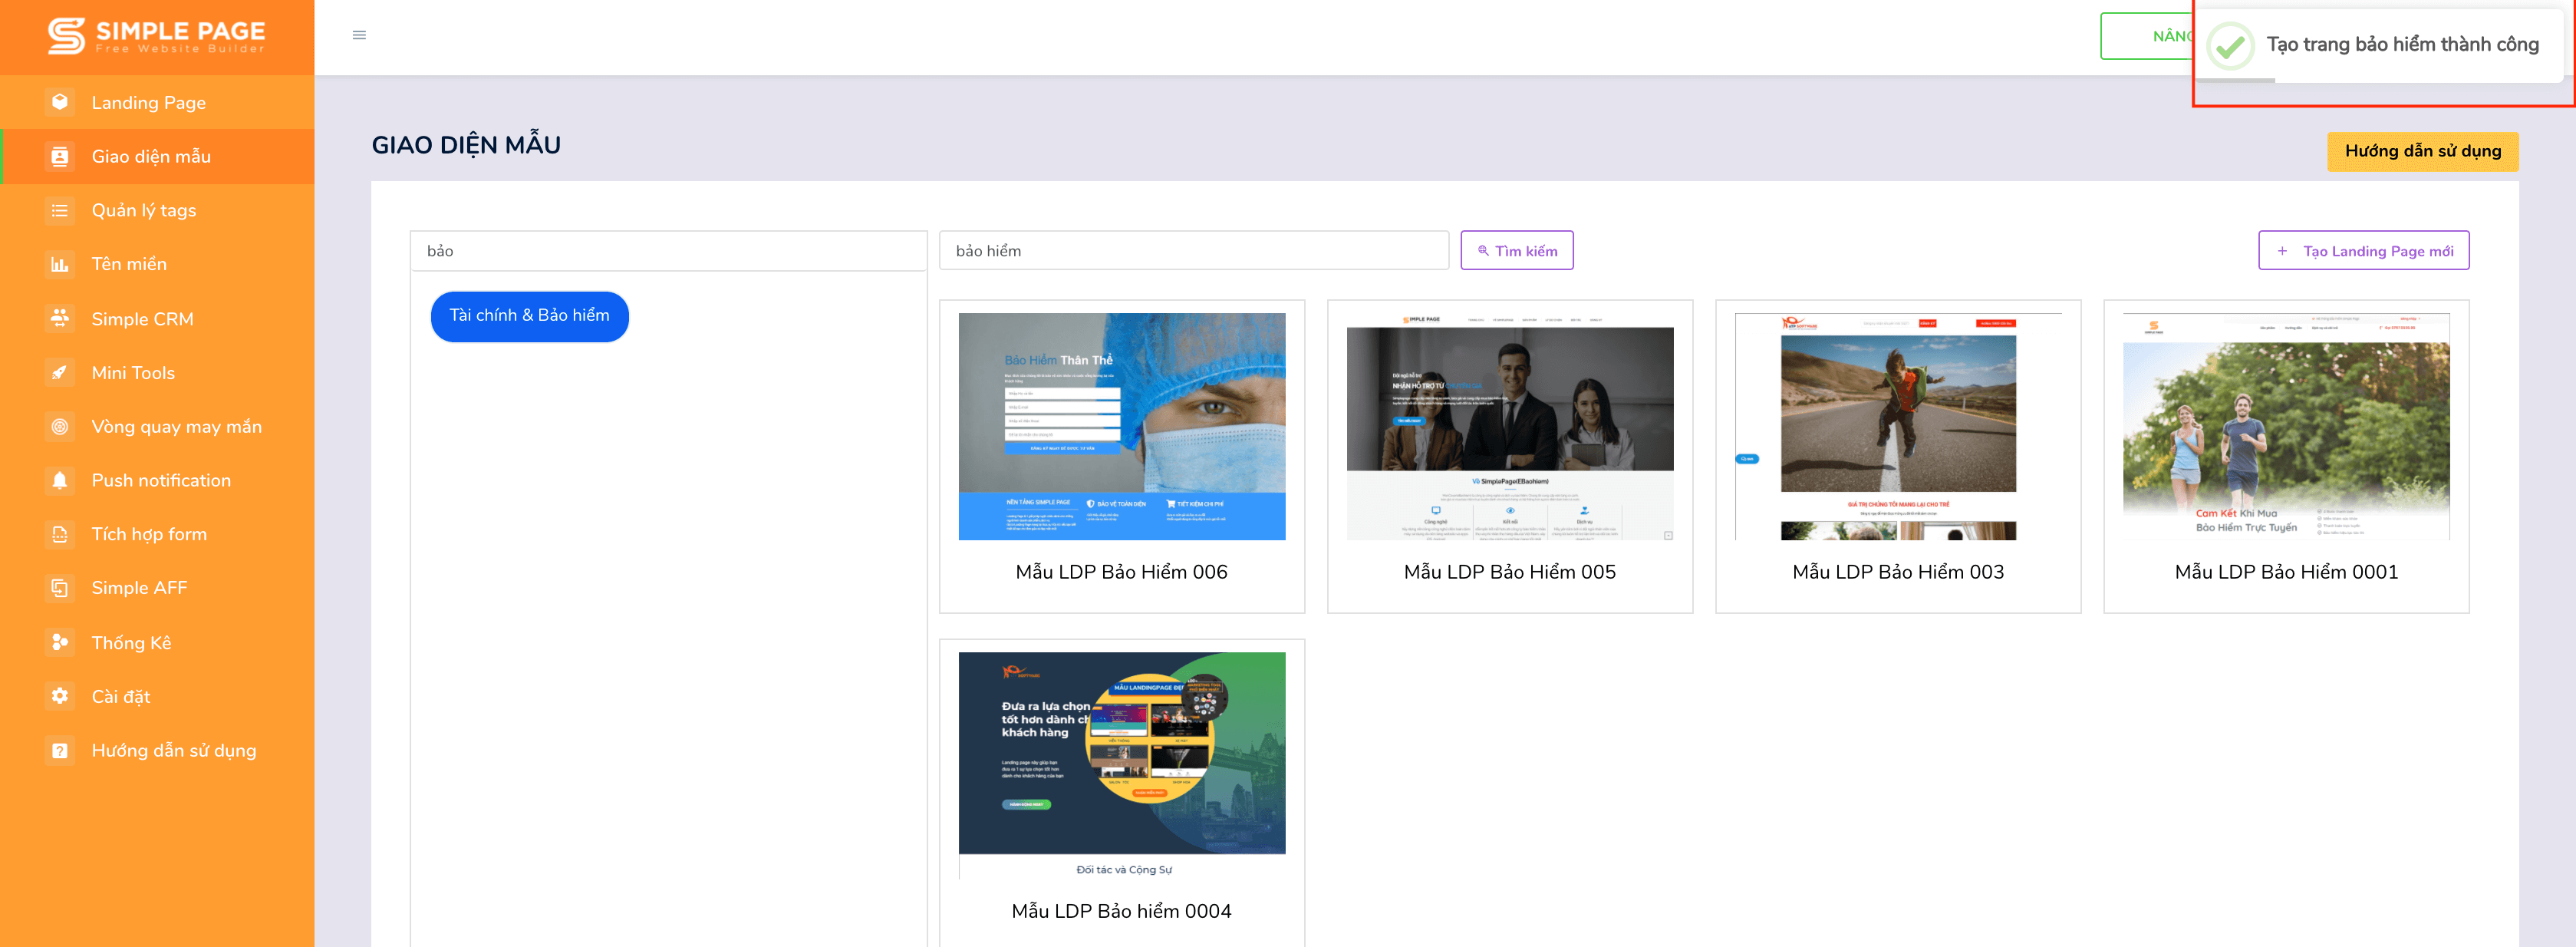This screenshot has height=947, width=2576.
Task: Click the Cài đặt settings sidebar icon
Action: [56, 695]
